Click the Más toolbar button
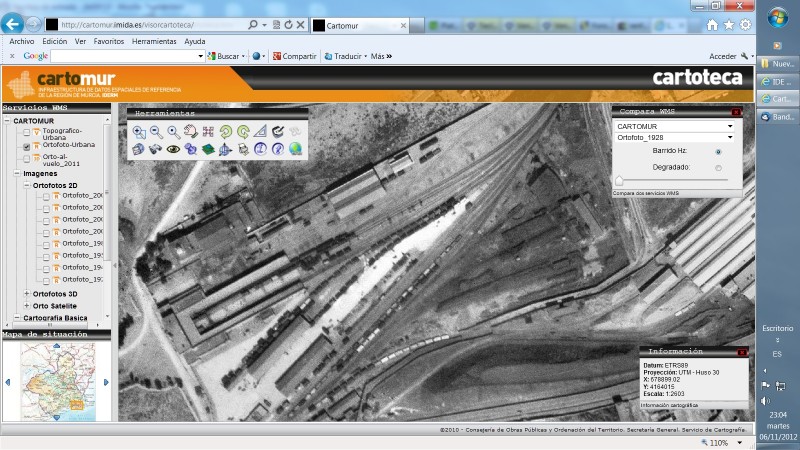Viewport: 800px width, 450px height. click(x=381, y=56)
